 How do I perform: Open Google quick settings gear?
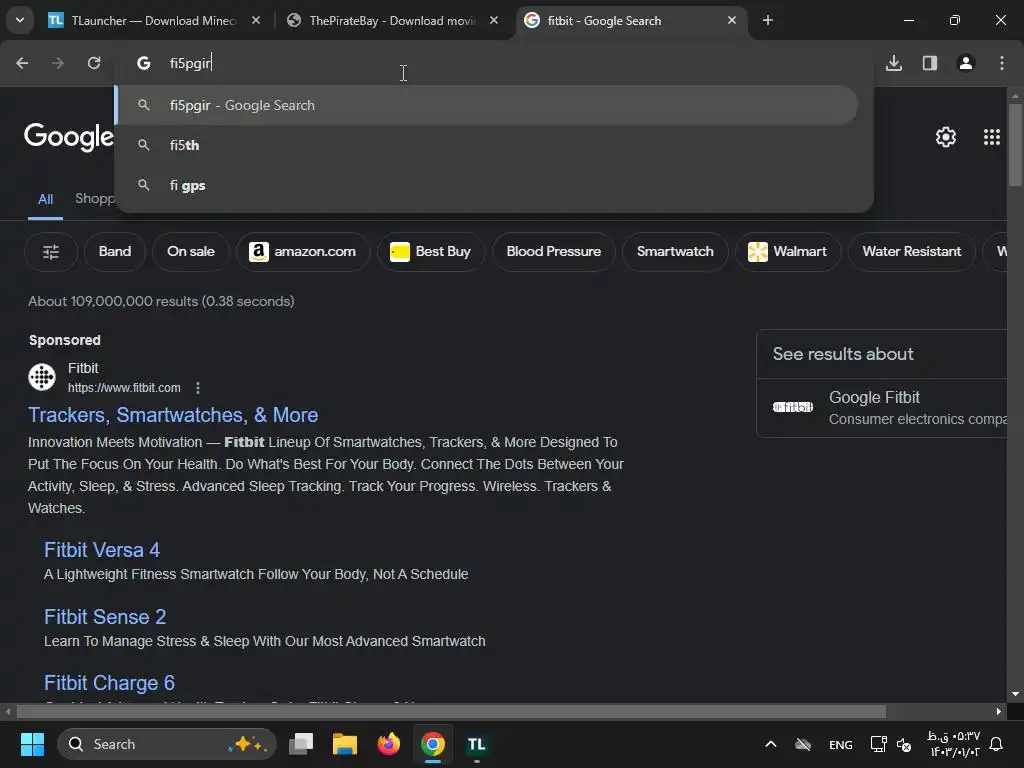click(x=946, y=137)
